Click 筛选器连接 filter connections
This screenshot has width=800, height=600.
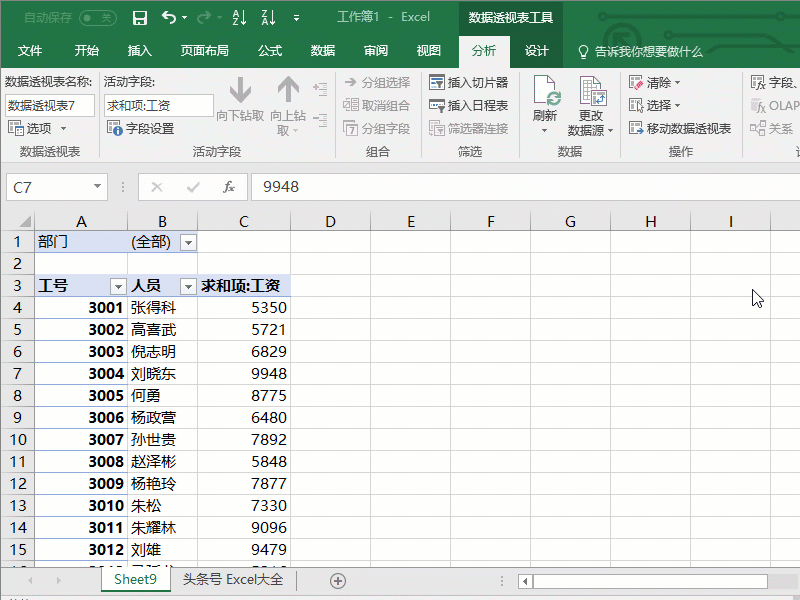click(x=468, y=128)
